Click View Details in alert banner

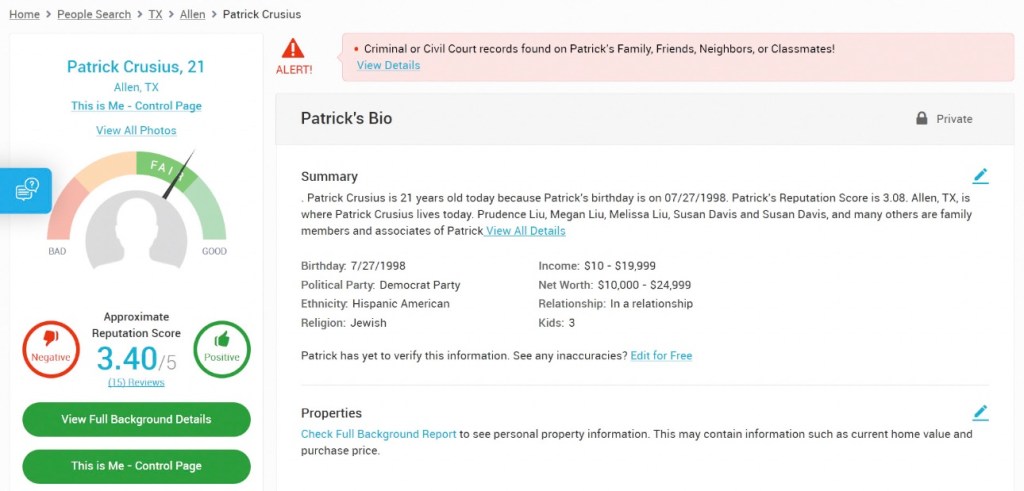coord(388,65)
